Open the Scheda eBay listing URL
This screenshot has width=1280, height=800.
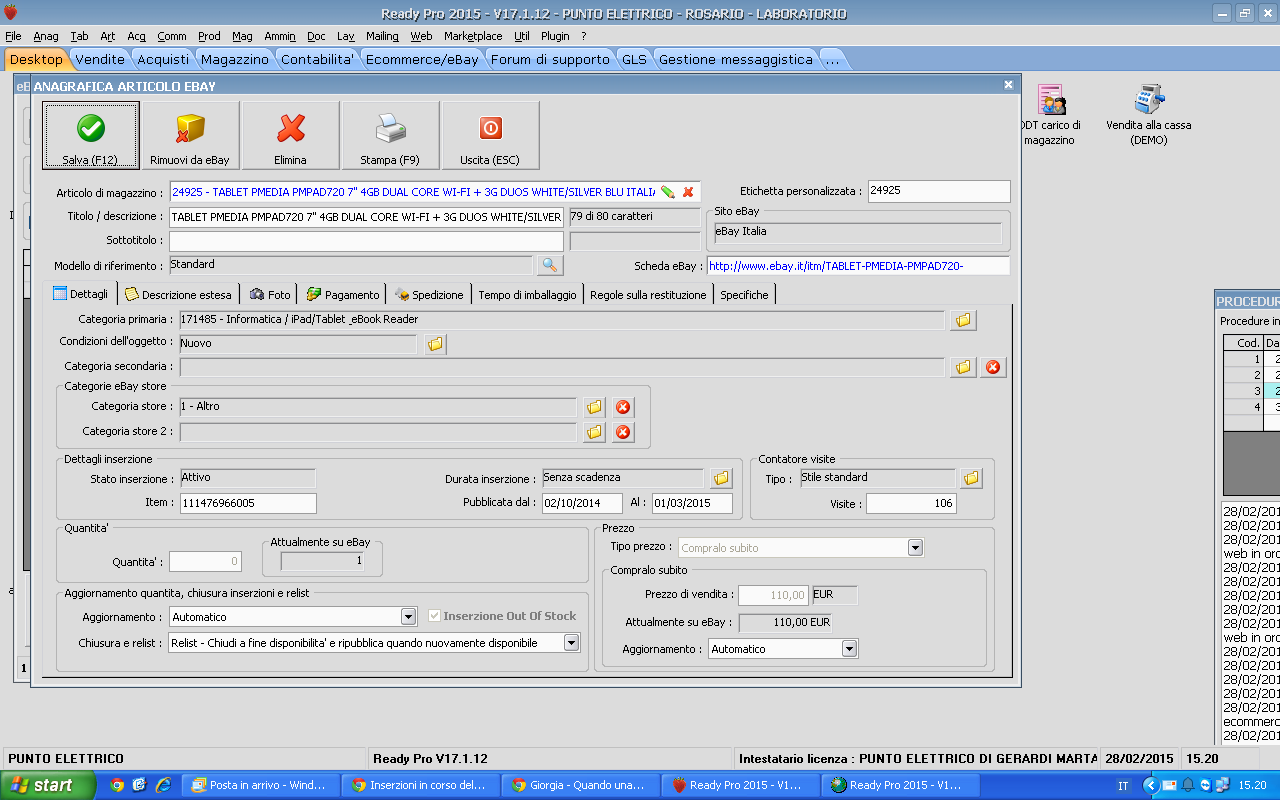tap(858, 266)
